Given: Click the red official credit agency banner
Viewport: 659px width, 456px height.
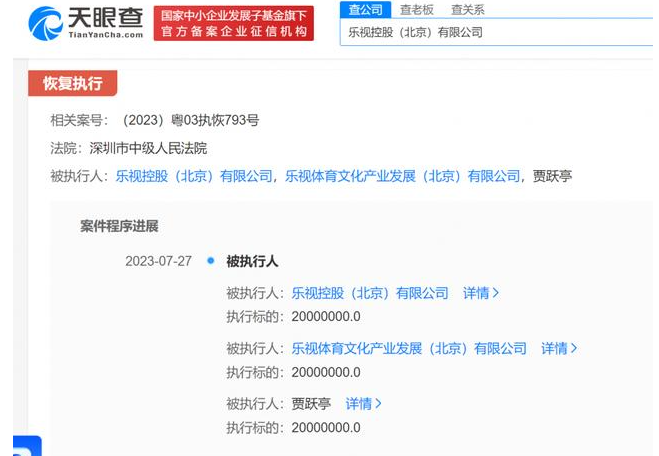Looking at the screenshot, I should click(x=234, y=23).
